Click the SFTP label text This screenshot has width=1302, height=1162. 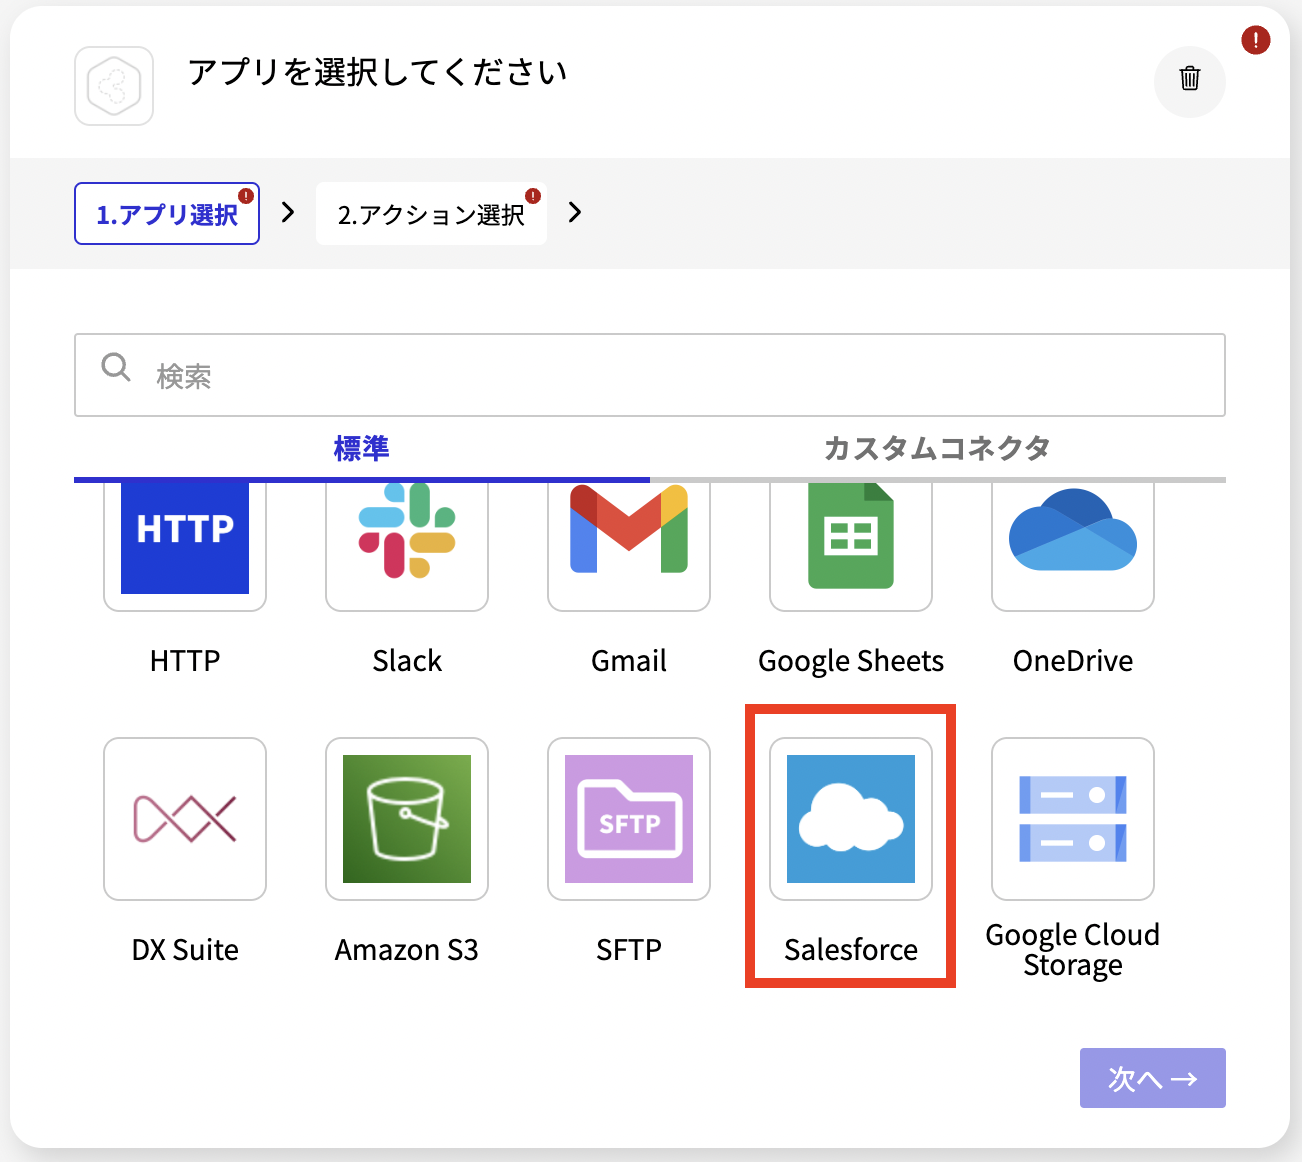coord(629,950)
